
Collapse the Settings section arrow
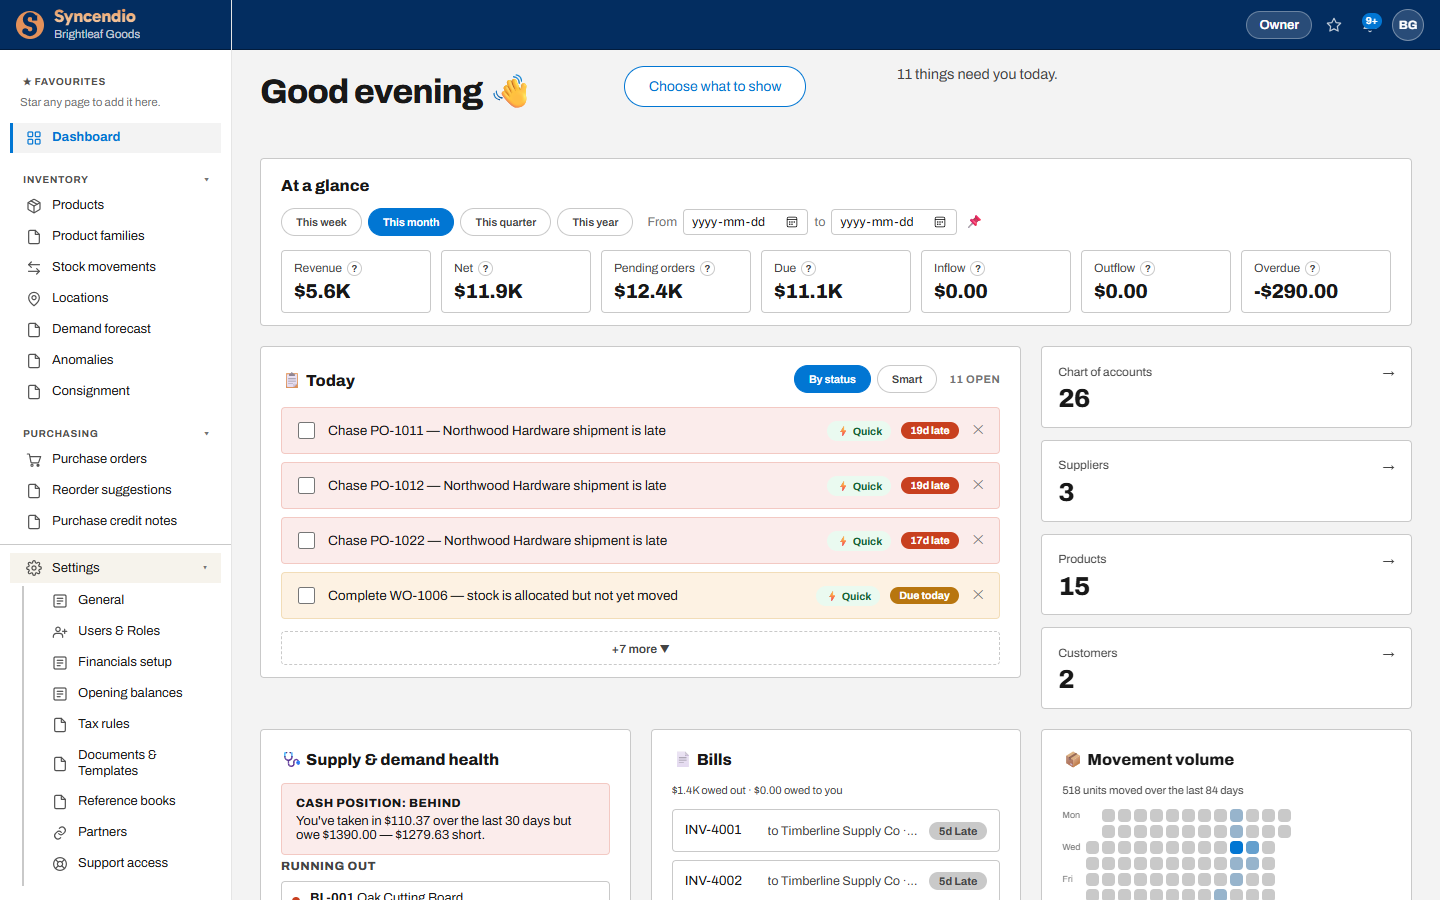tap(205, 568)
